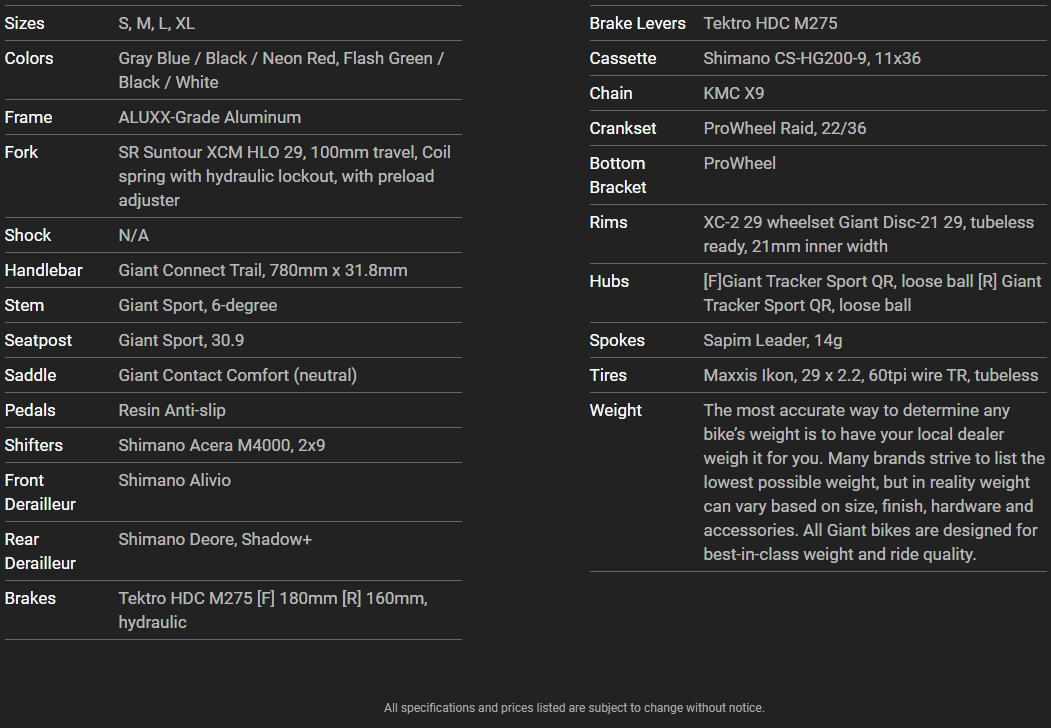Select the 'Front Derailleur' label
The image size is (1051, 728).
pos(40,492)
